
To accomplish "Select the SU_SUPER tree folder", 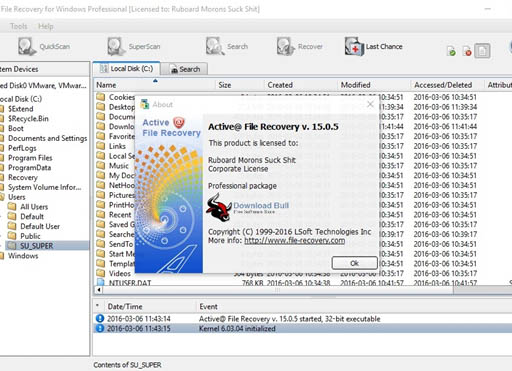I will click(x=36, y=246).
